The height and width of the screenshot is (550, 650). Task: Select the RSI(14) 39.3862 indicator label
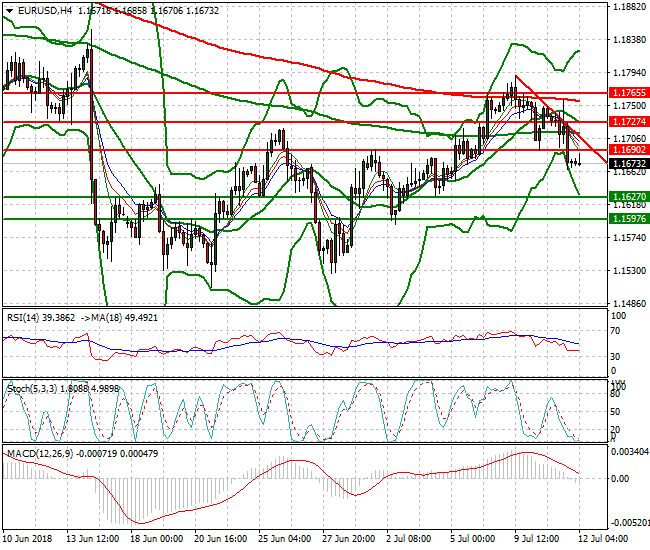(41, 318)
